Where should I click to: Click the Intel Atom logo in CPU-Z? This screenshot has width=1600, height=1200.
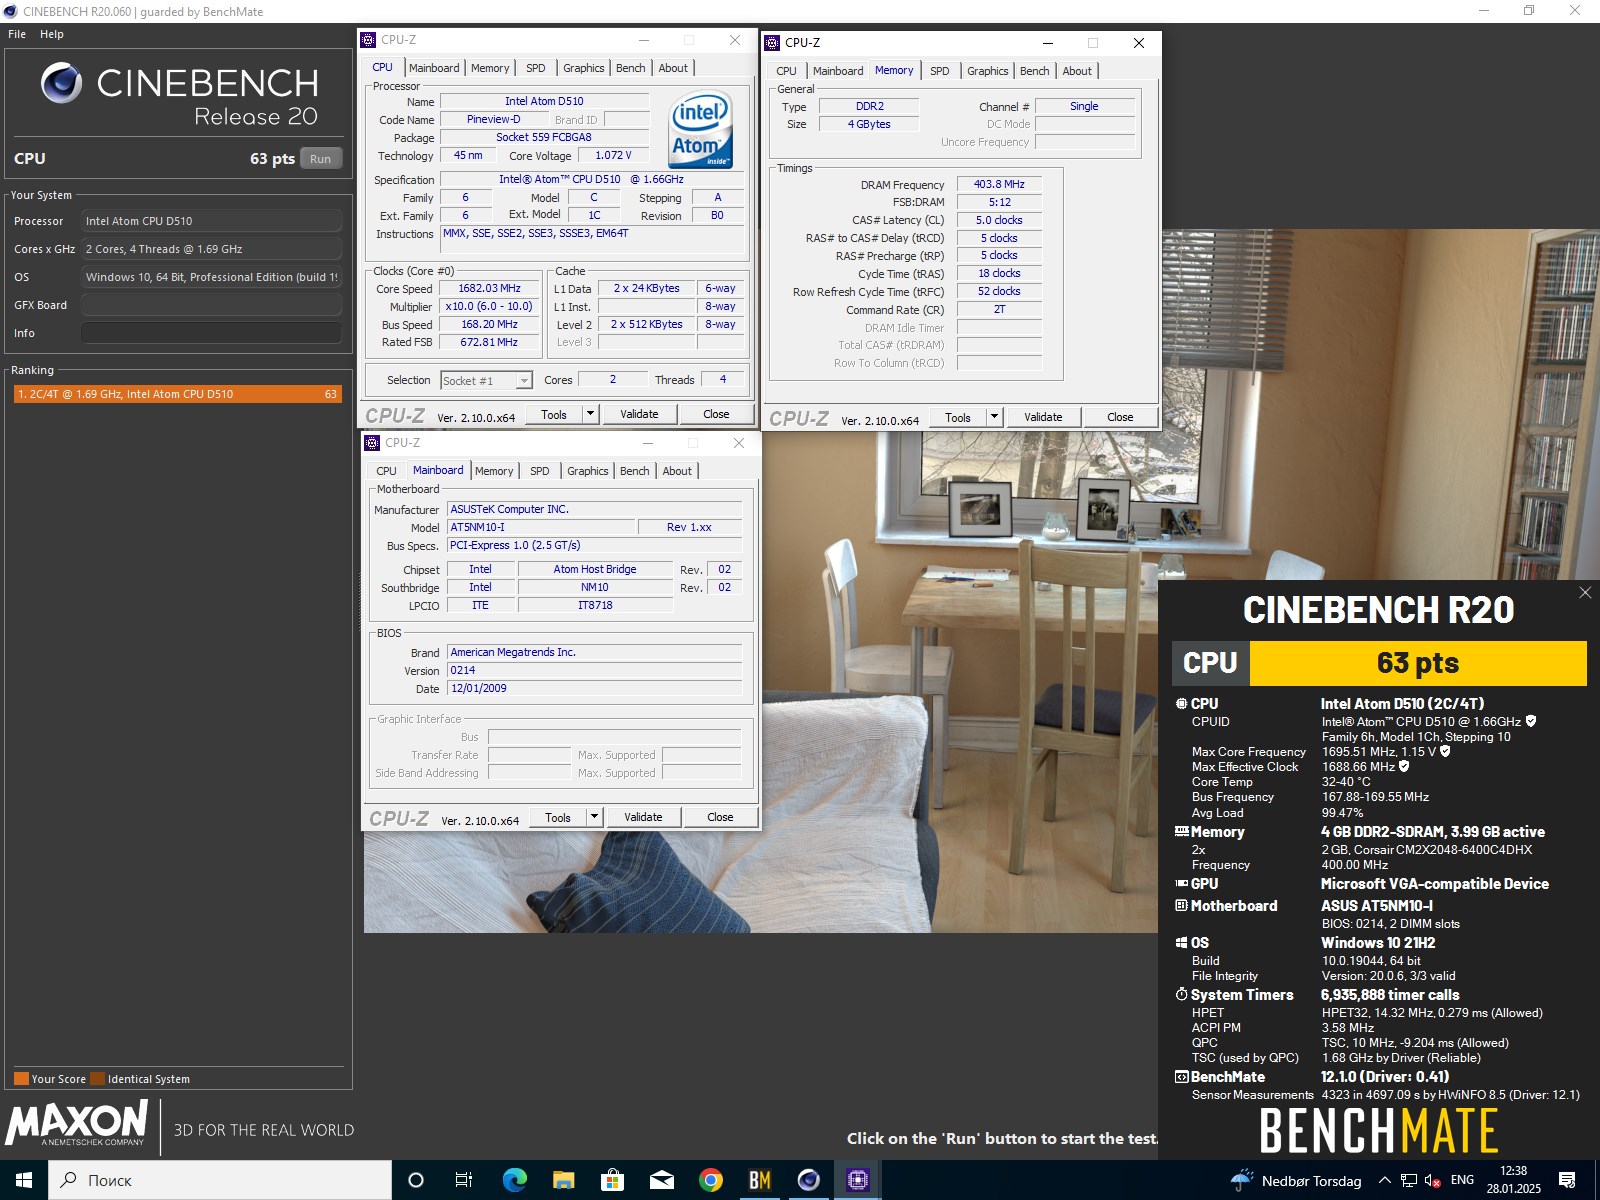tap(701, 130)
